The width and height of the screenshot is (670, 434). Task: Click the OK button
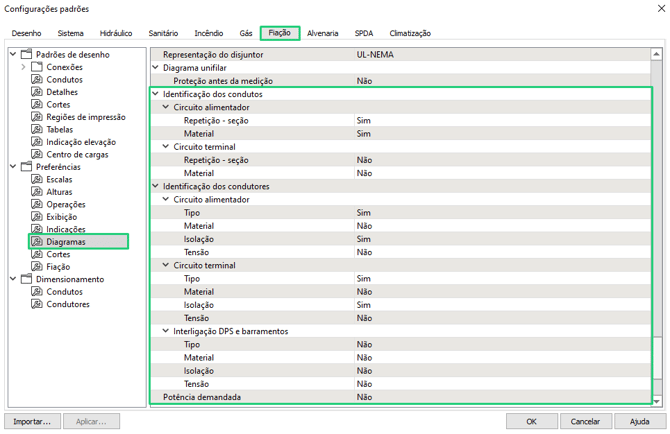[531, 421]
